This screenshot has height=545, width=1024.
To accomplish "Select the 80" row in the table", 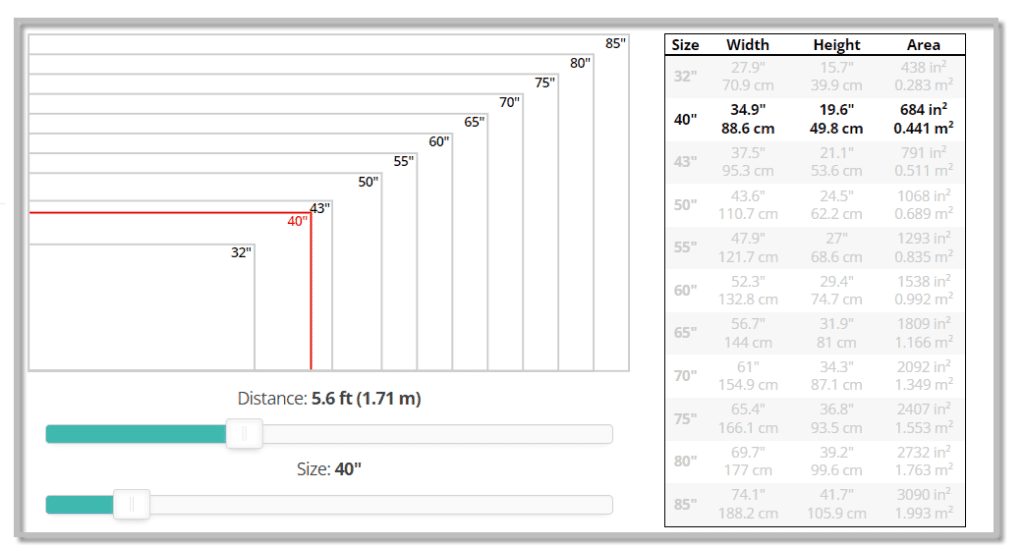I will point(814,463).
